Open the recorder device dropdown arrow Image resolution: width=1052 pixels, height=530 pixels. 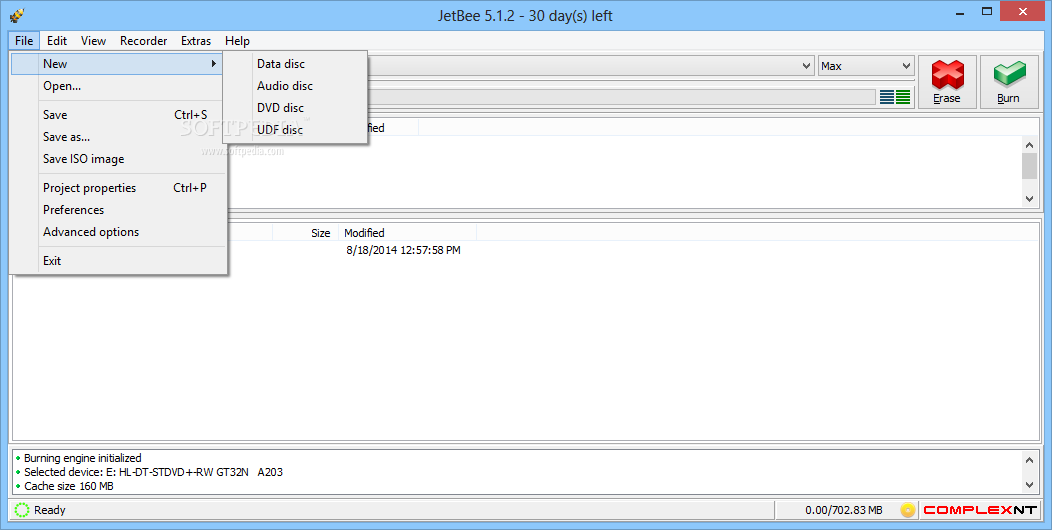[806, 66]
